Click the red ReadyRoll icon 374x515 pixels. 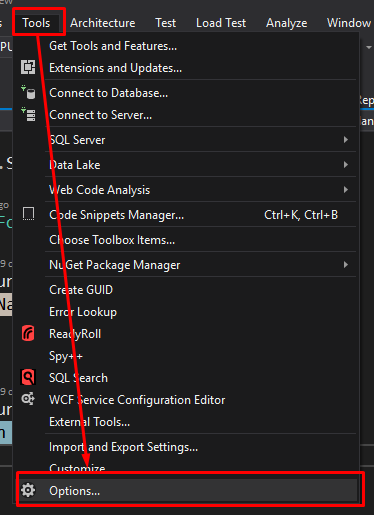[x=28, y=333]
